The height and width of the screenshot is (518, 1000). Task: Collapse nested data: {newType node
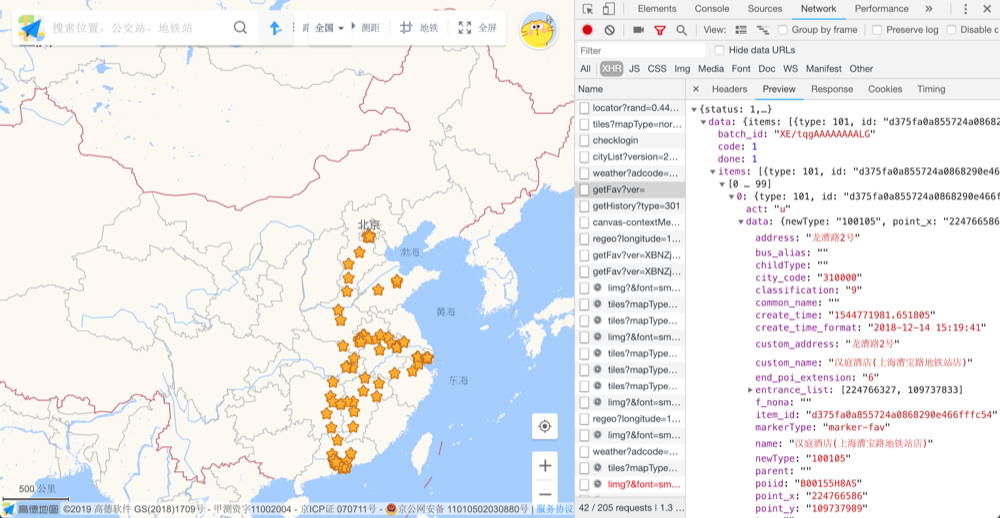pyautogui.click(x=742, y=221)
